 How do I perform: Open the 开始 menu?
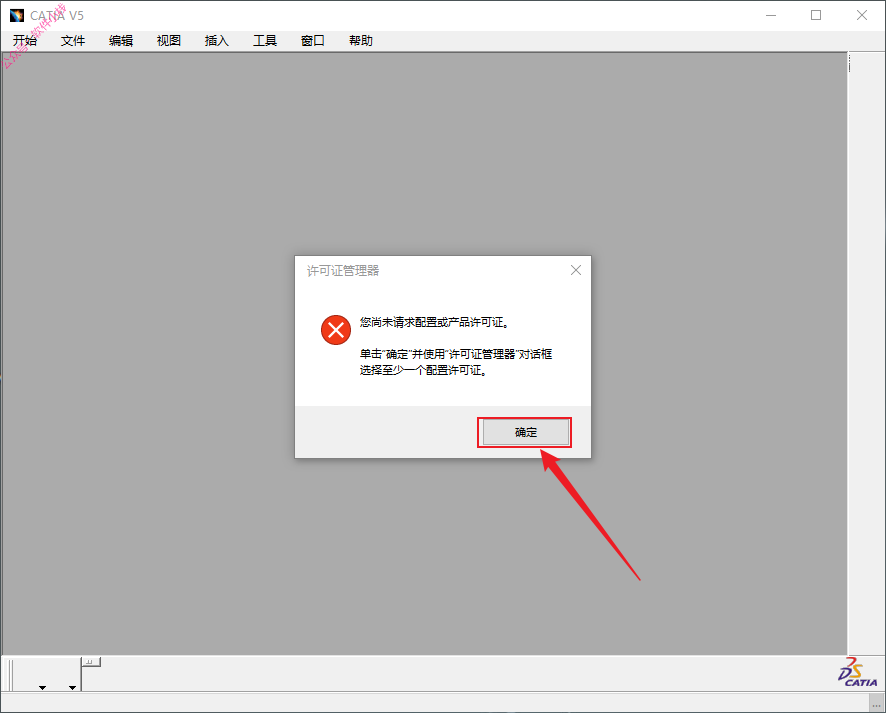pos(25,41)
